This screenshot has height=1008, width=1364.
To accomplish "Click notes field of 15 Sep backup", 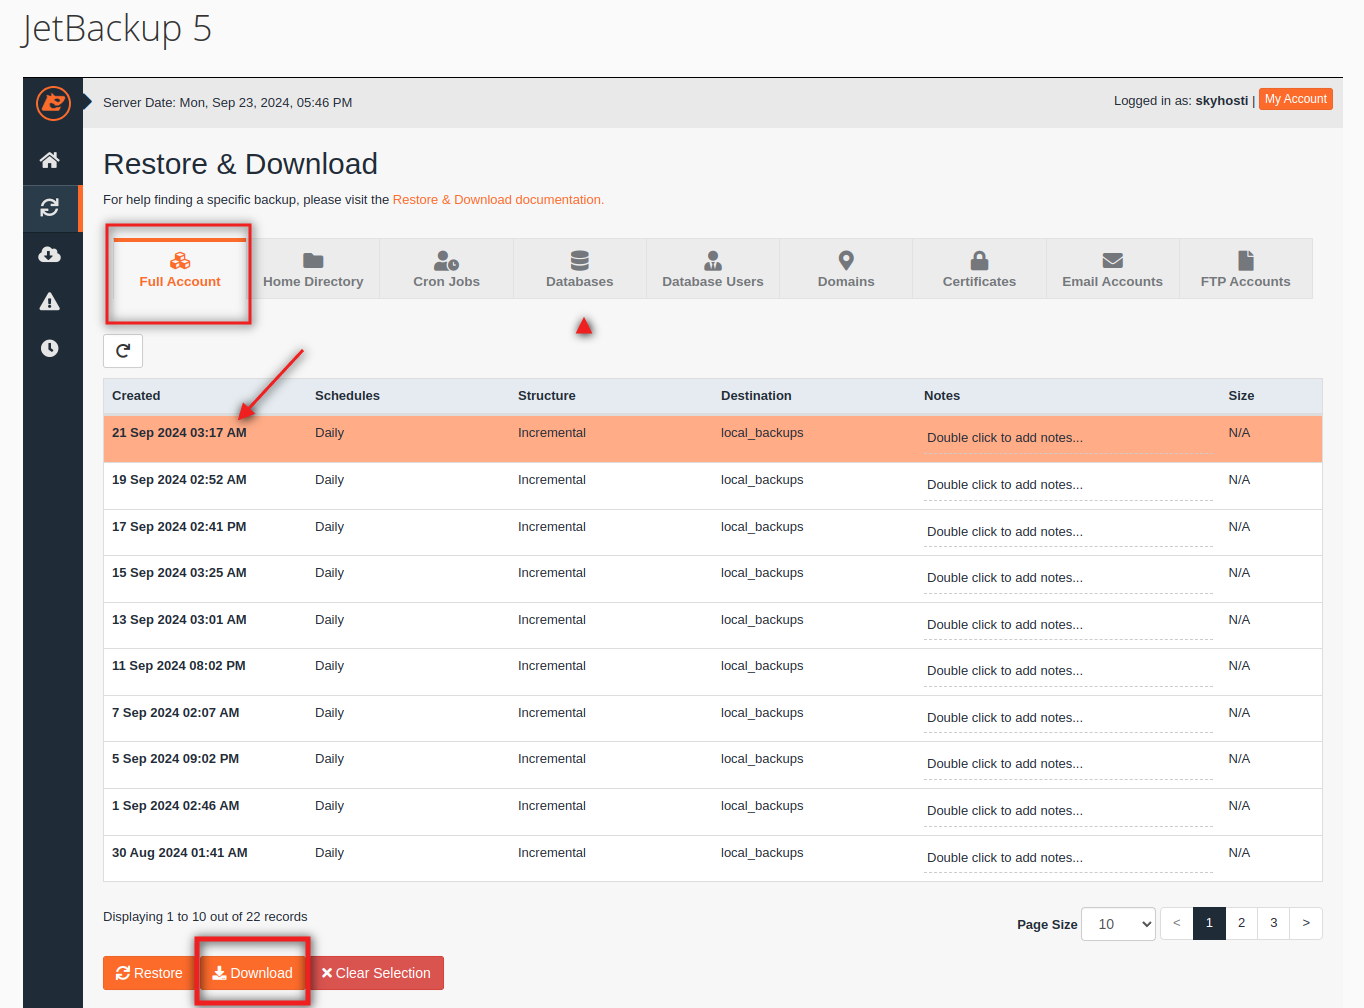I will tap(1068, 578).
